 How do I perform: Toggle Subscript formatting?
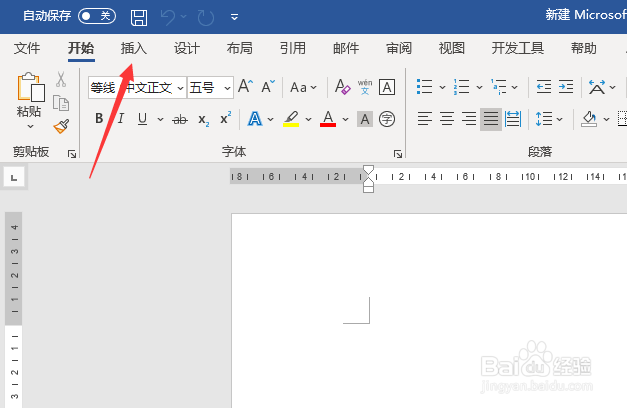[x=204, y=120]
